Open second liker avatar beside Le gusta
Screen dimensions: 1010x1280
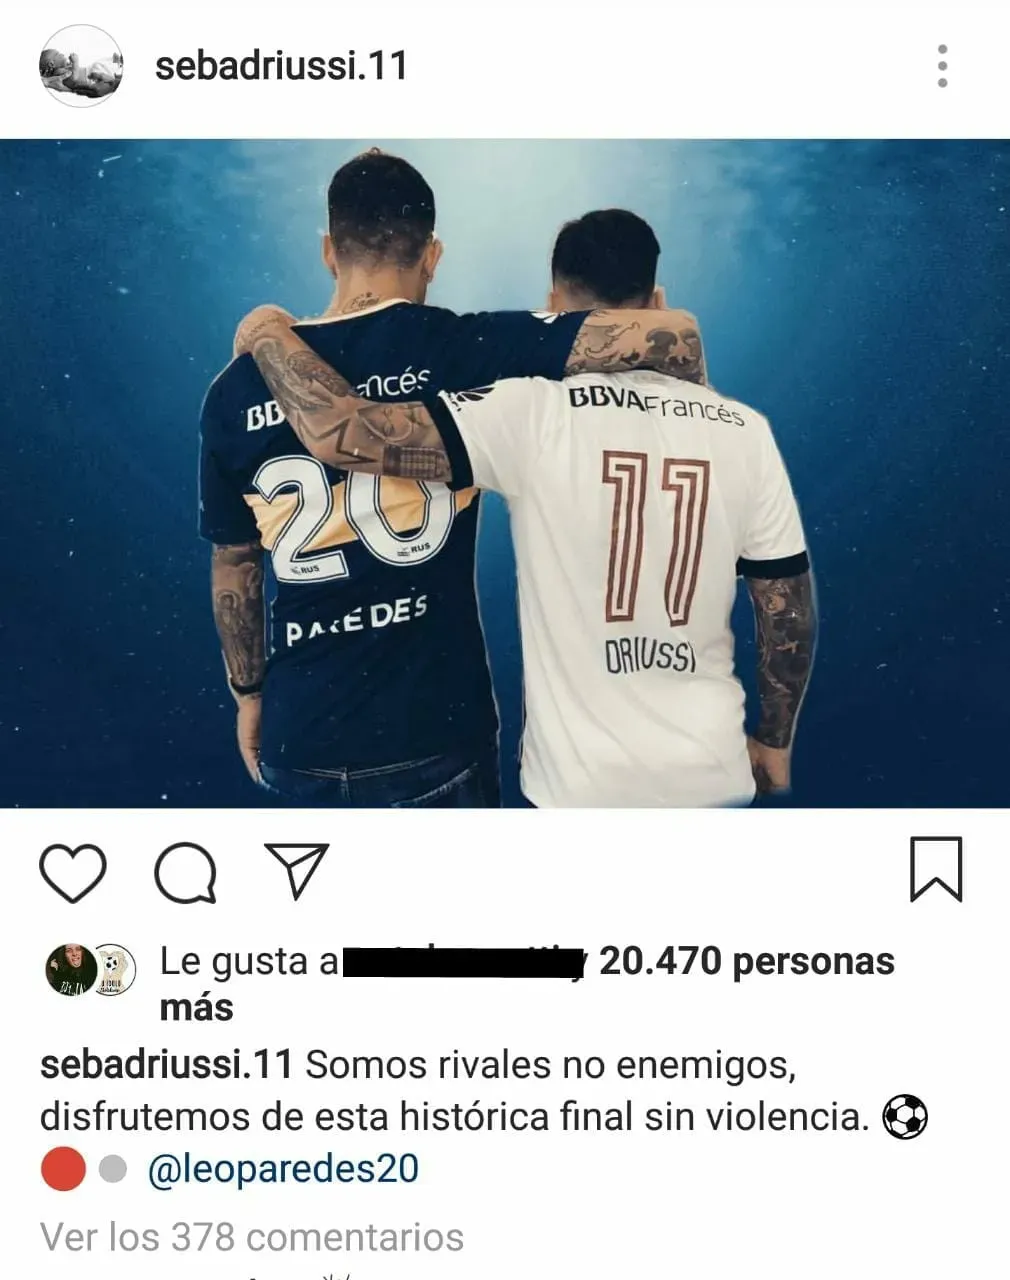coord(114,969)
